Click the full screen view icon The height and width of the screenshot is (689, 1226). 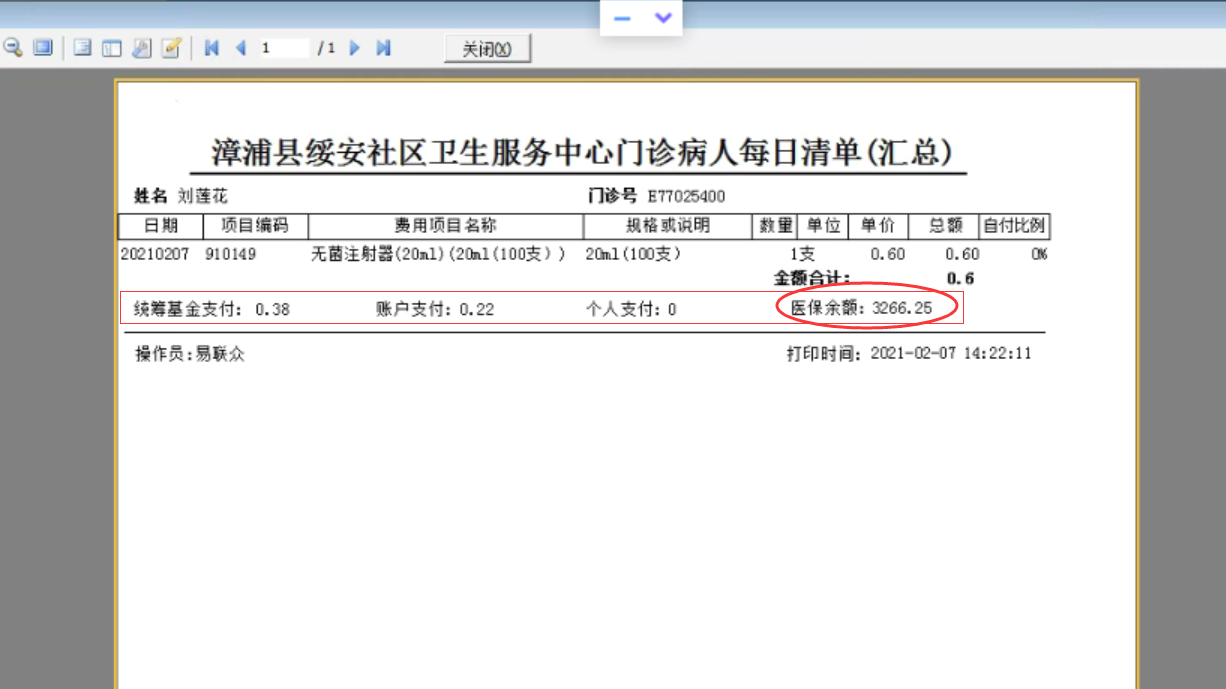(x=42, y=48)
